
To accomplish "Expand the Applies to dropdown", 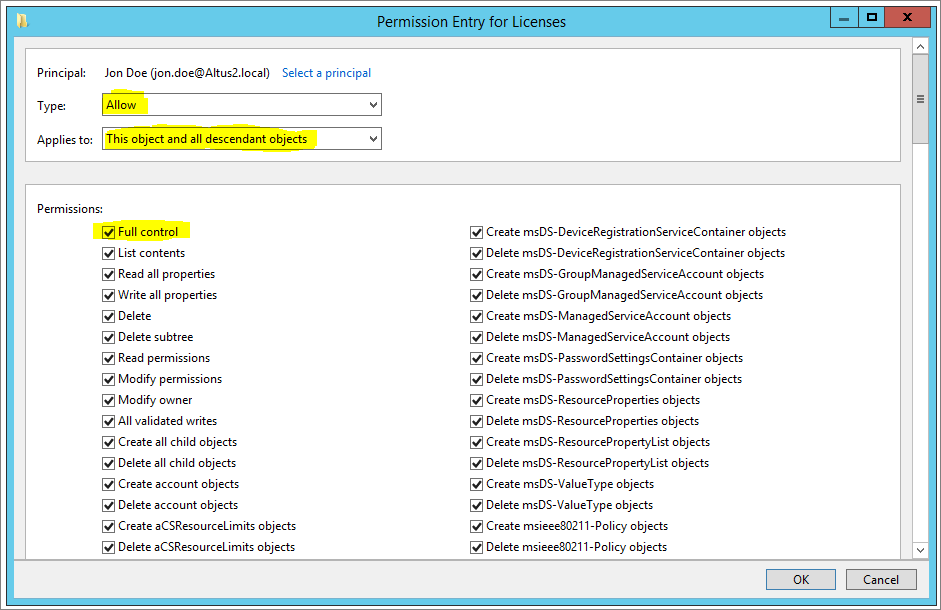I will 241,139.
